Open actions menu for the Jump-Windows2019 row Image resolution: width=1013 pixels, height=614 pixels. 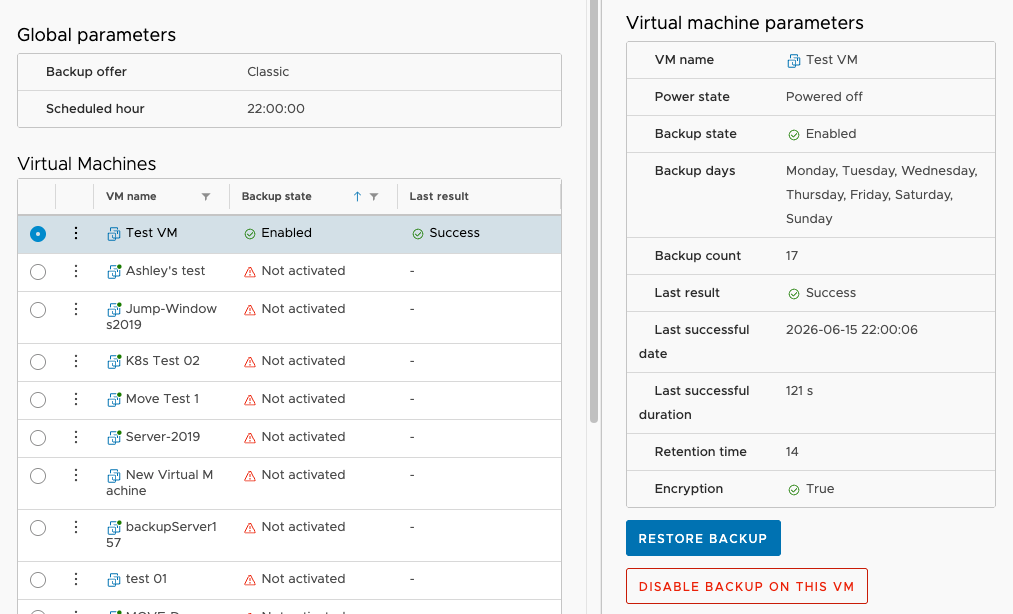[x=76, y=310]
